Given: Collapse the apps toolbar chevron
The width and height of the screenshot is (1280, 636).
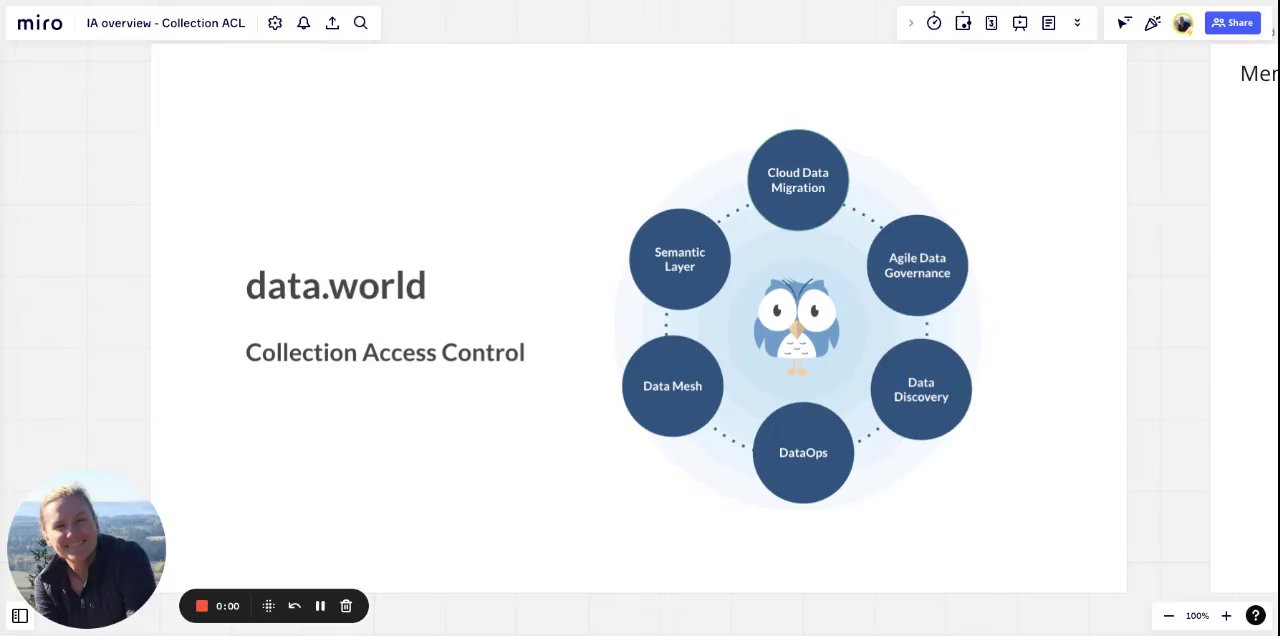Looking at the screenshot, I should click(x=910, y=23).
